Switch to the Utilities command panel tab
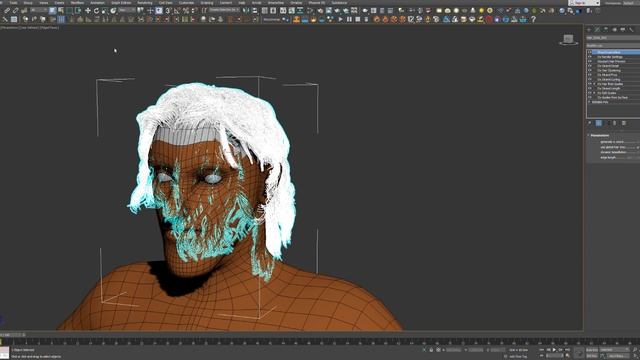Screen dimensions: 640x360 tap(631, 30)
